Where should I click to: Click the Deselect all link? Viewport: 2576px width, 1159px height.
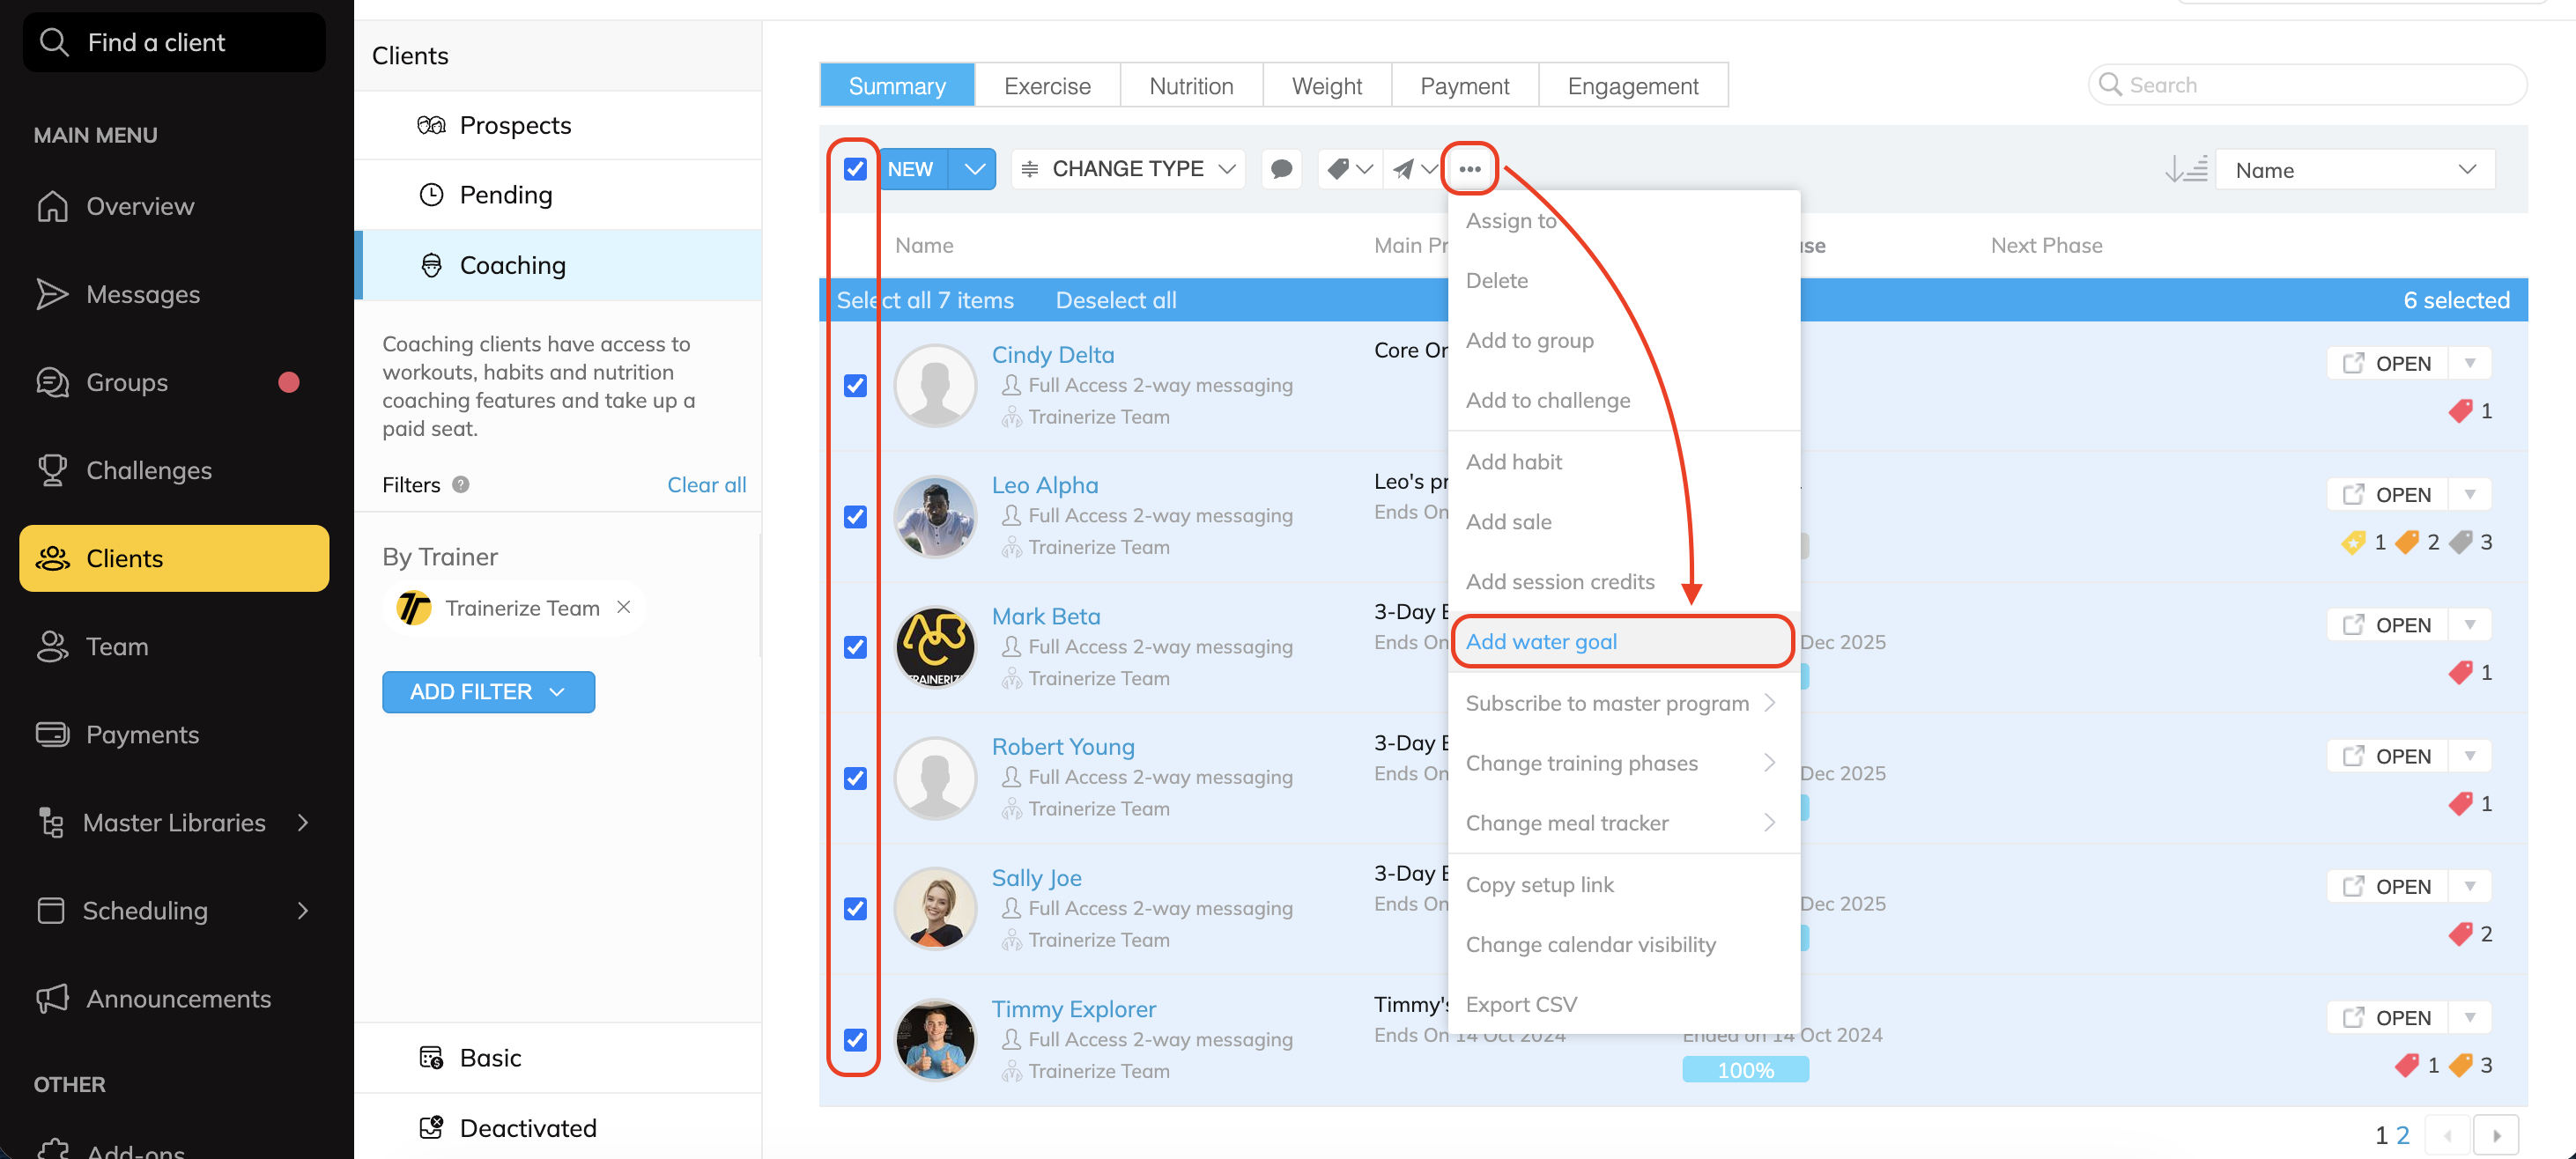(x=1115, y=300)
